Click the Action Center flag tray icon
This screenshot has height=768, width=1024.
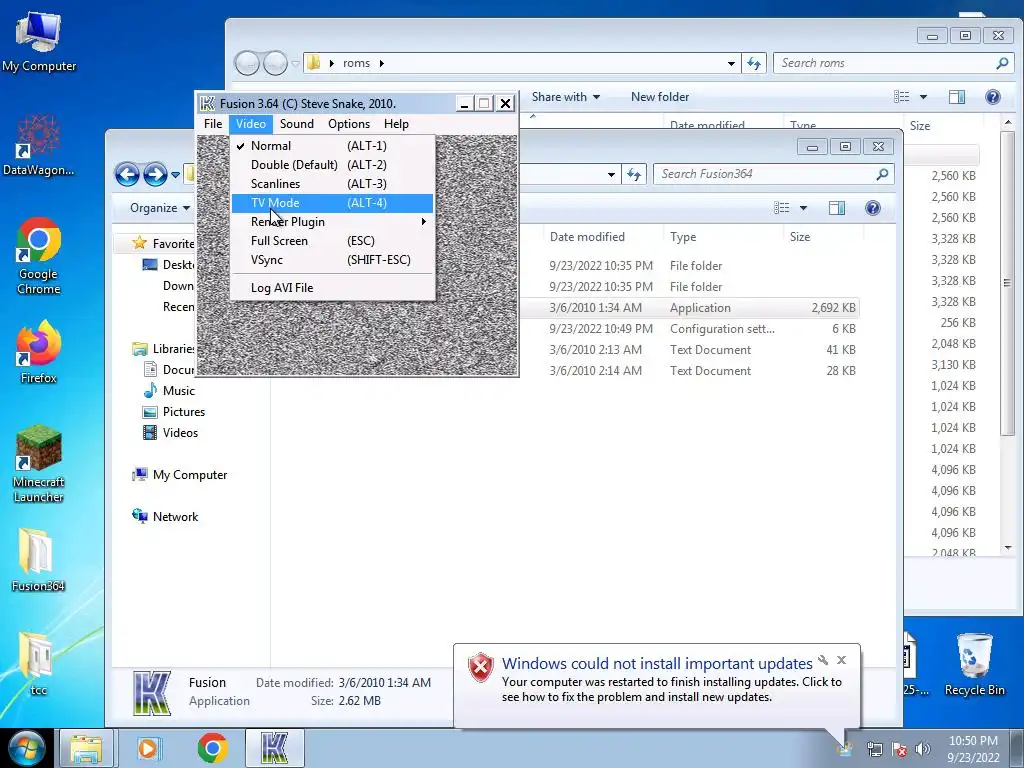899,749
